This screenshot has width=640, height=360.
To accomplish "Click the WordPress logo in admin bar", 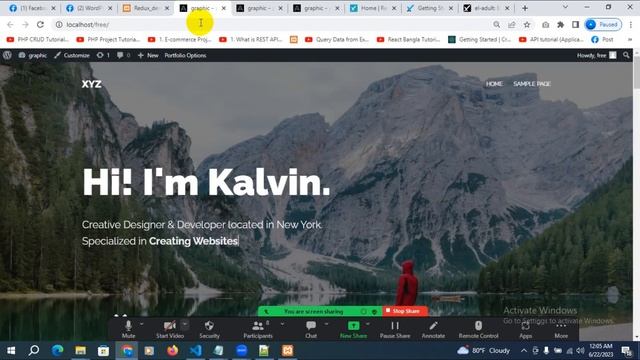I will [7, 55].
